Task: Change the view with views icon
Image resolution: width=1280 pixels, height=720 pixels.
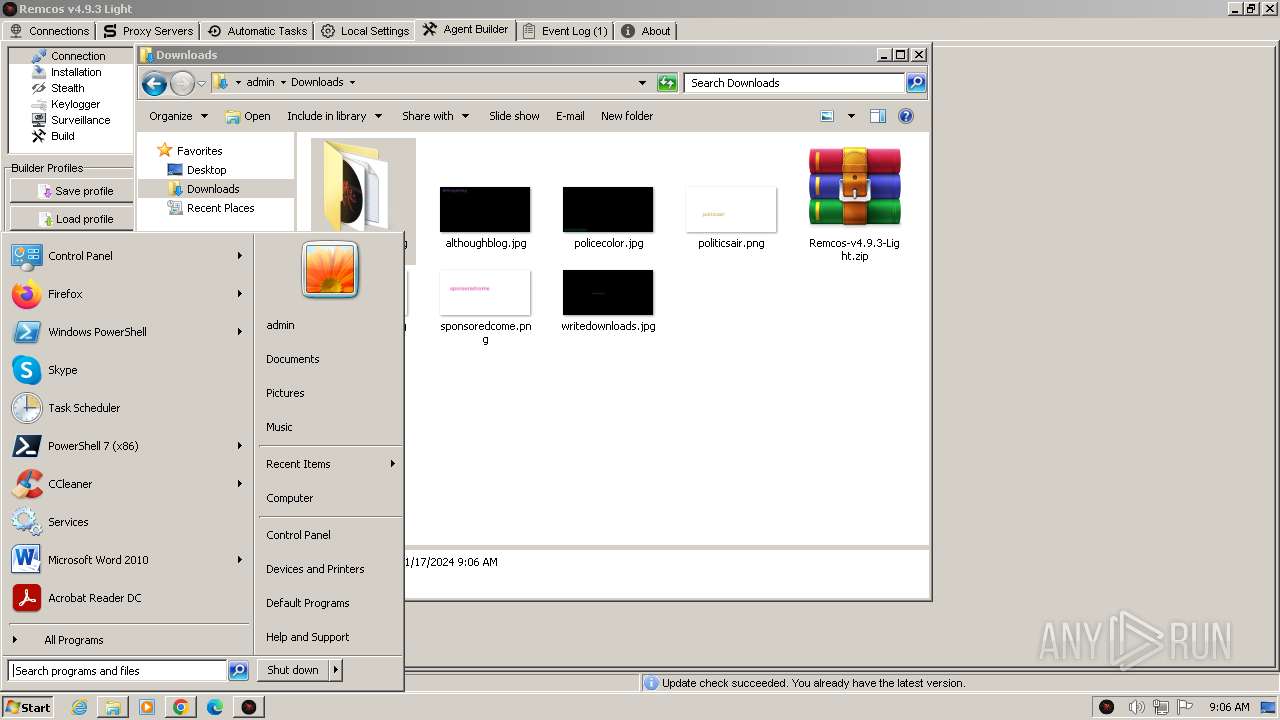Action: 827,116
